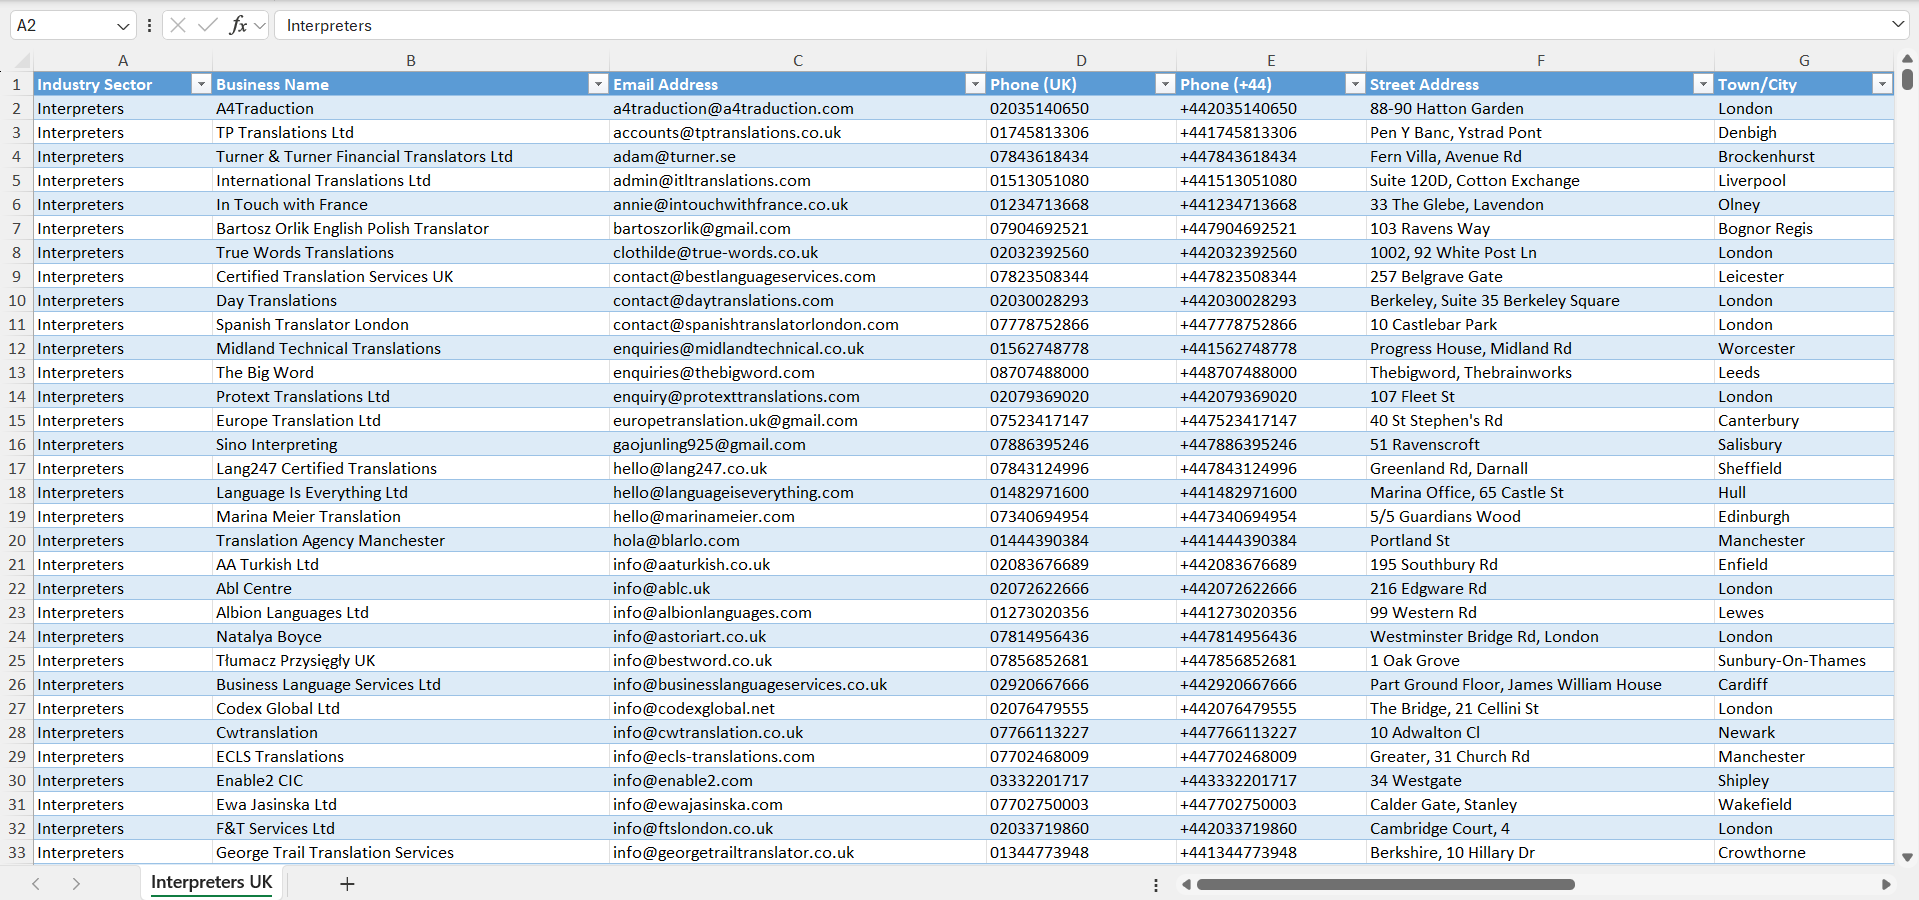Screen dimensions: 1919x900
Task: Click town cell Leicester
Action: pos(1804,276)
